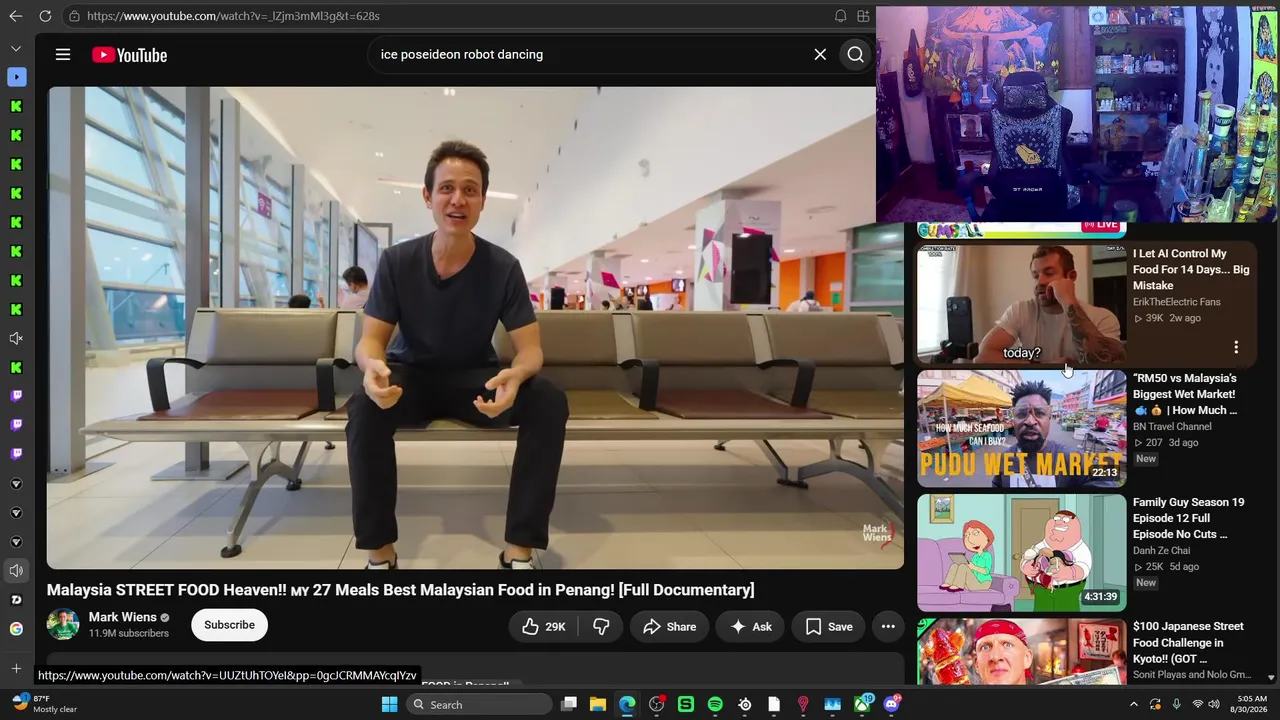This screenshot has height=720, width=1280.
Task: Open the Mark Wiens channel avatar
Action: [63, 625]
